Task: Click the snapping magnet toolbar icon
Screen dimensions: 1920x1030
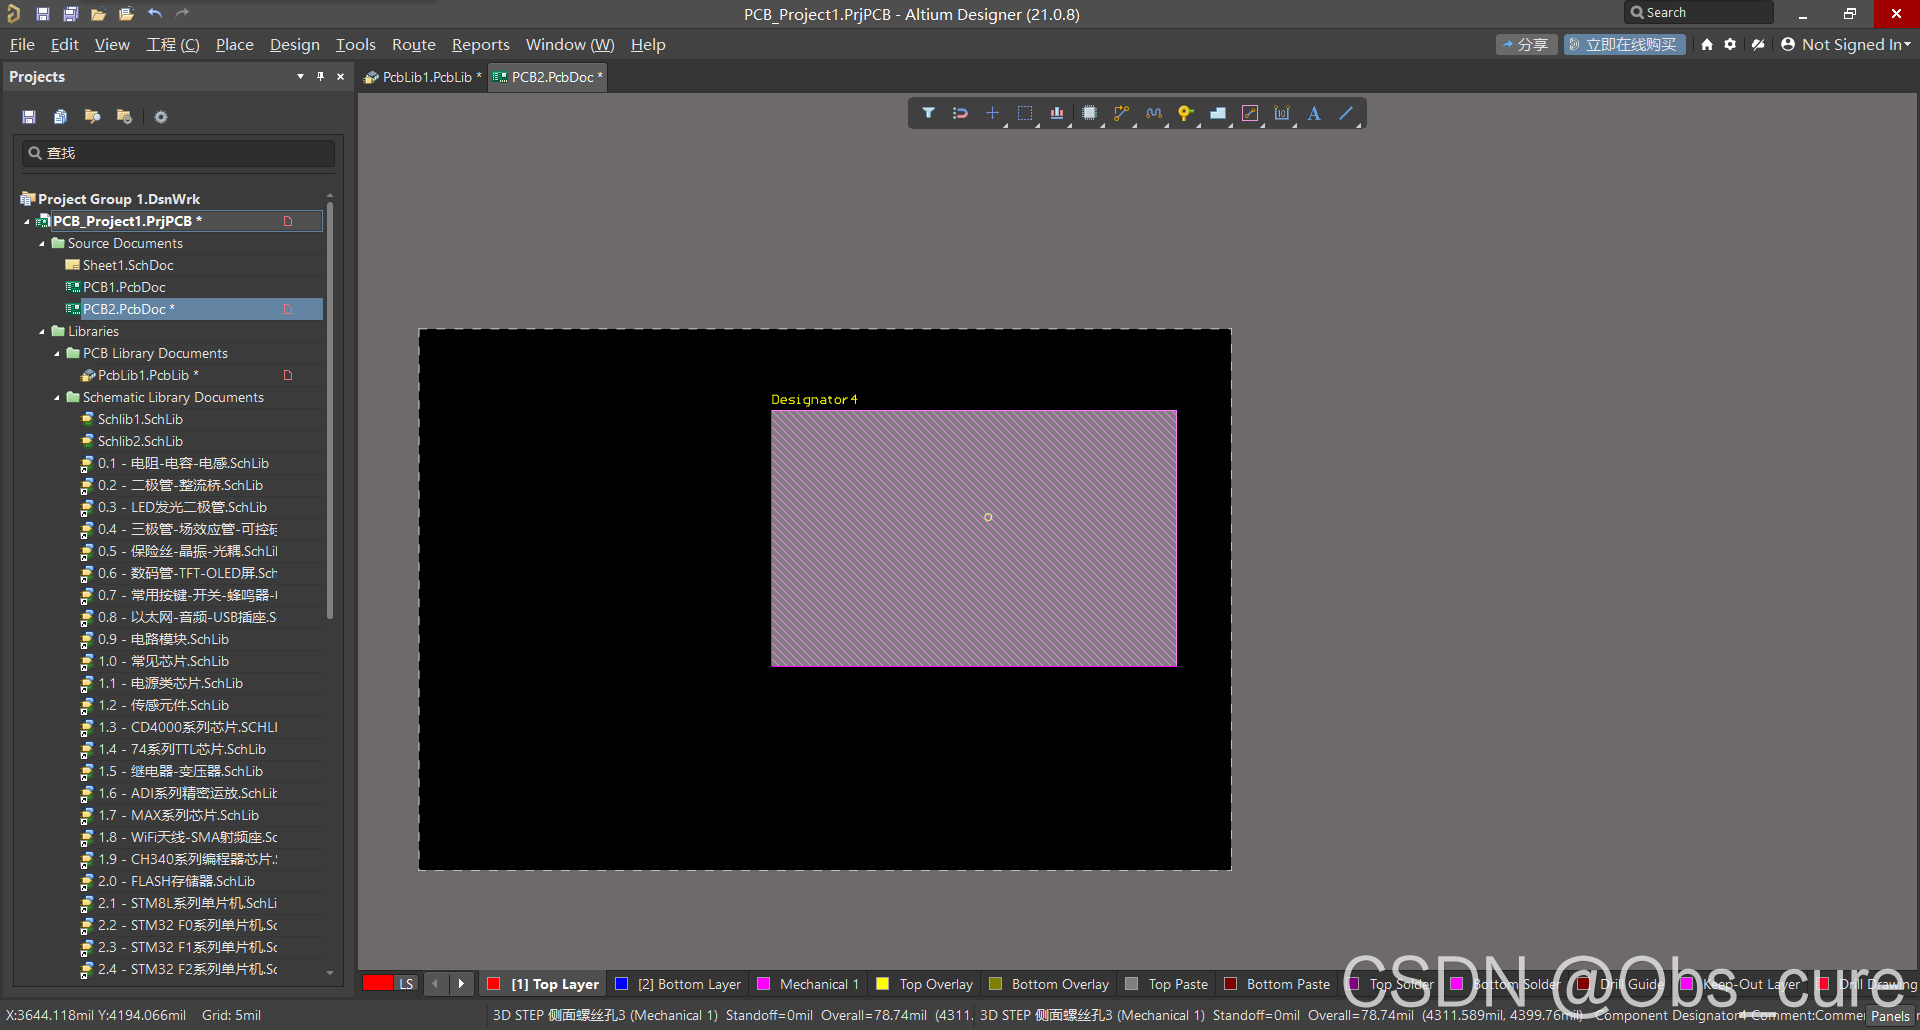Action: 960,113
